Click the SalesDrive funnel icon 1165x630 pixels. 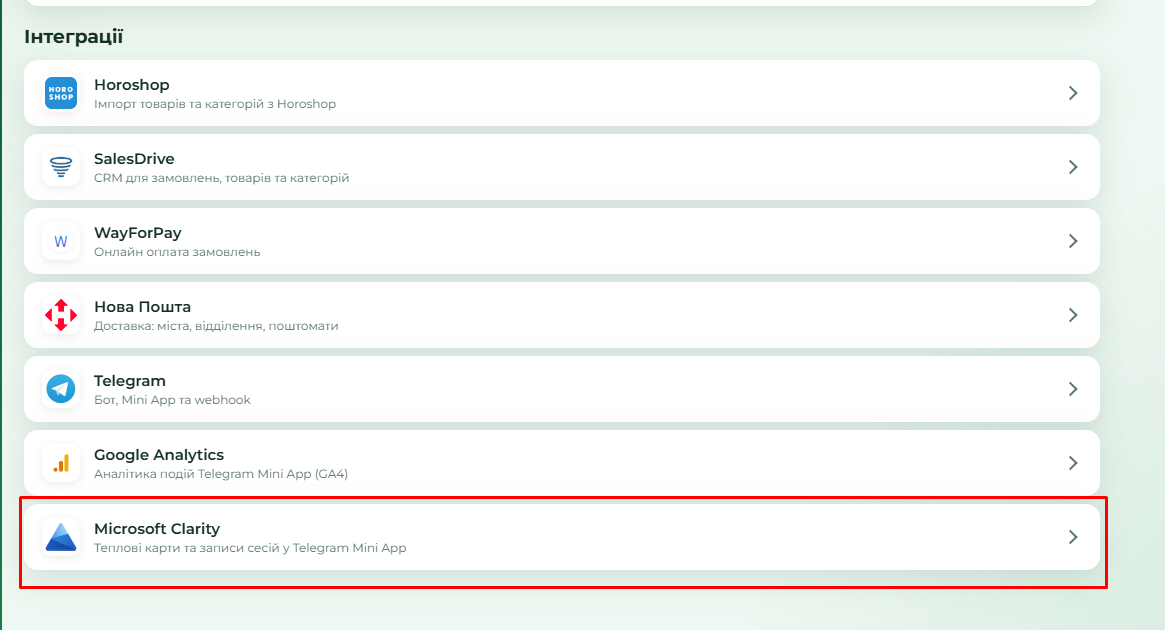(61, 166)
